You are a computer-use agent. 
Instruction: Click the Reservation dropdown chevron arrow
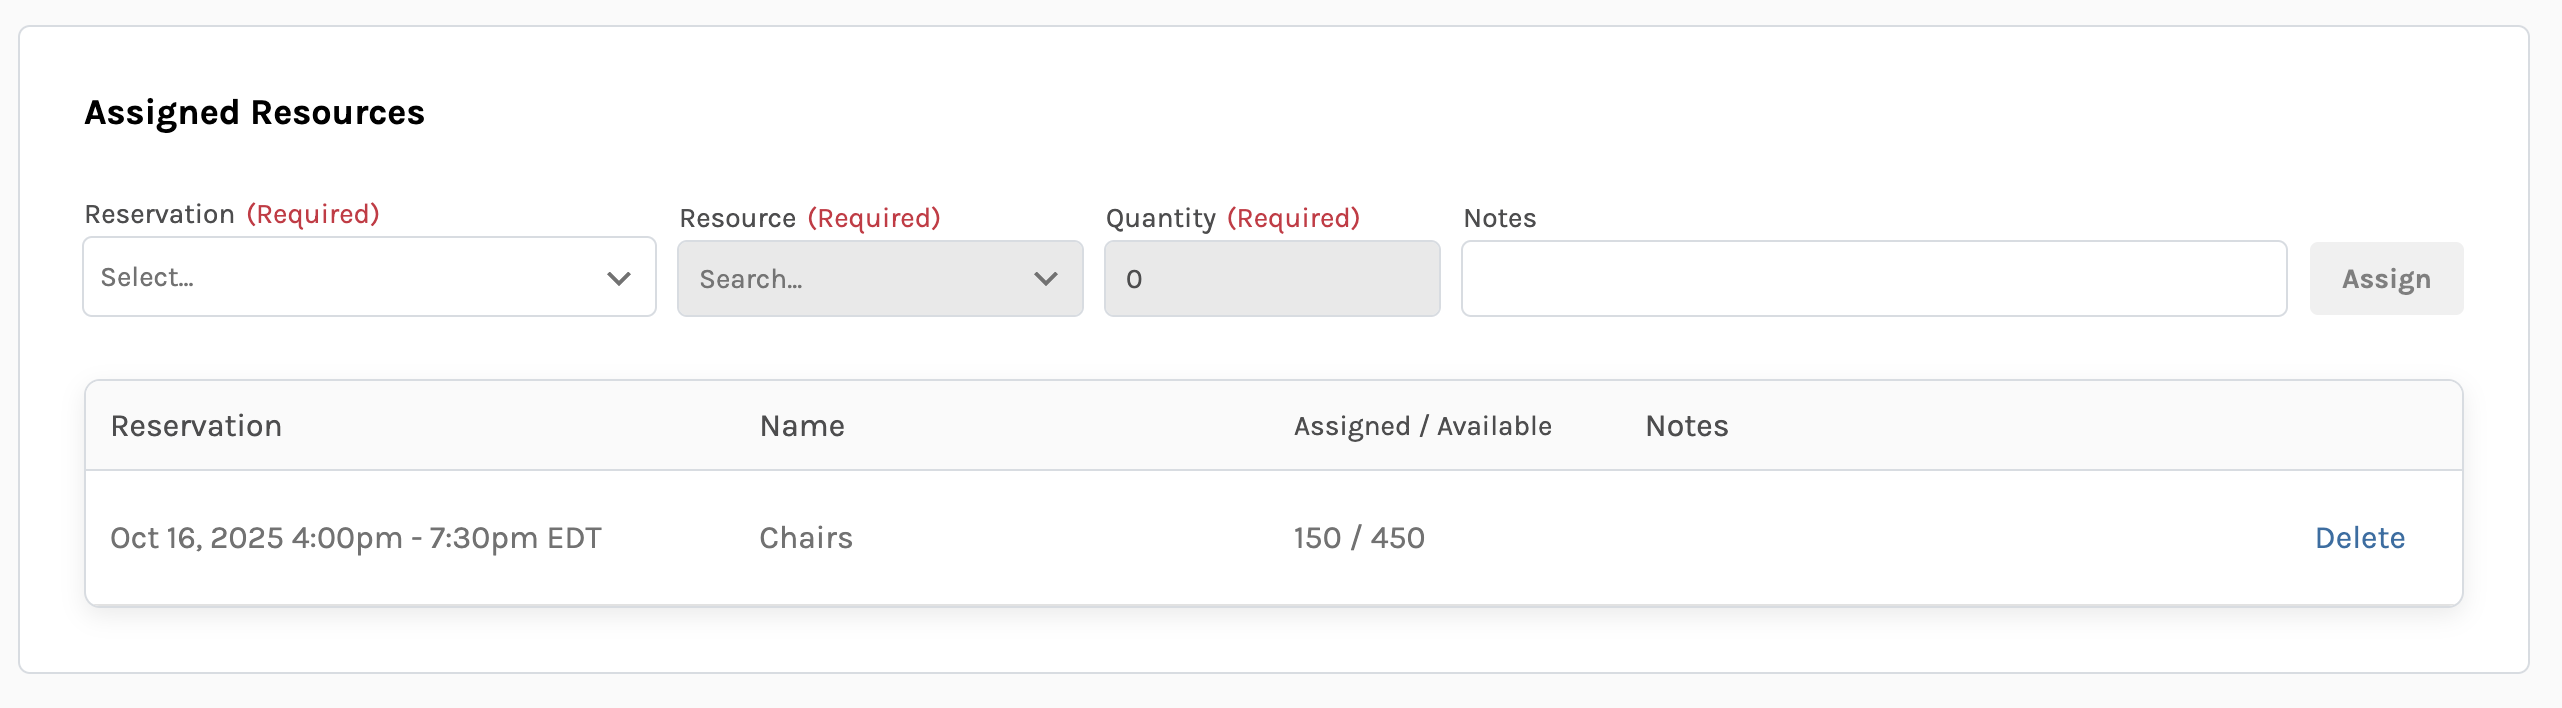coord(619,278)
